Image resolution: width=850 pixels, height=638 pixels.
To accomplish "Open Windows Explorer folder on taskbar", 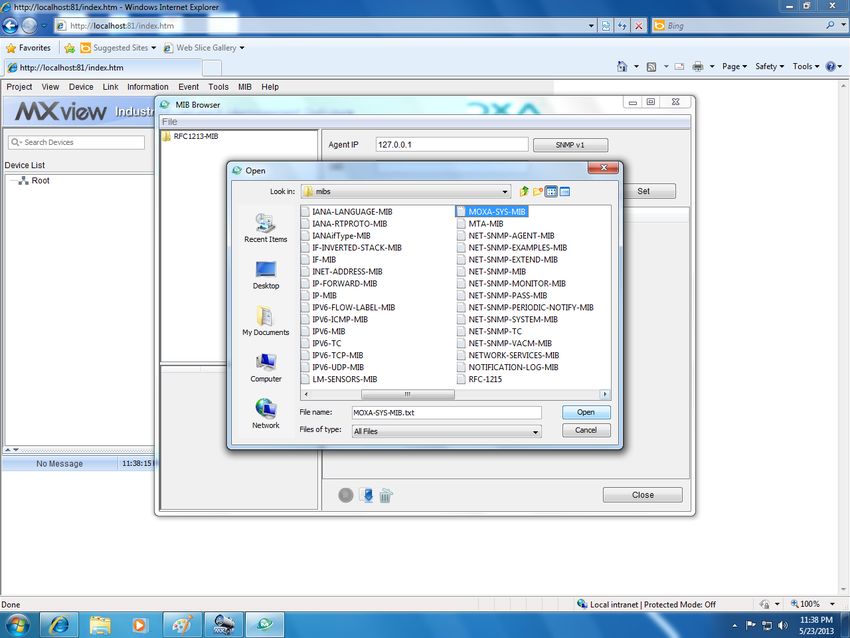I will tap(100, 625).
